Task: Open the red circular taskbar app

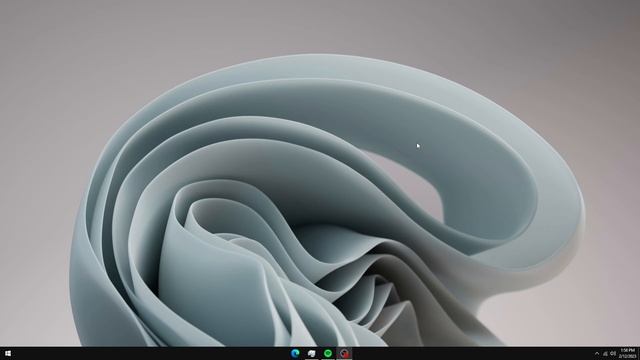Action: coord(344,353)
